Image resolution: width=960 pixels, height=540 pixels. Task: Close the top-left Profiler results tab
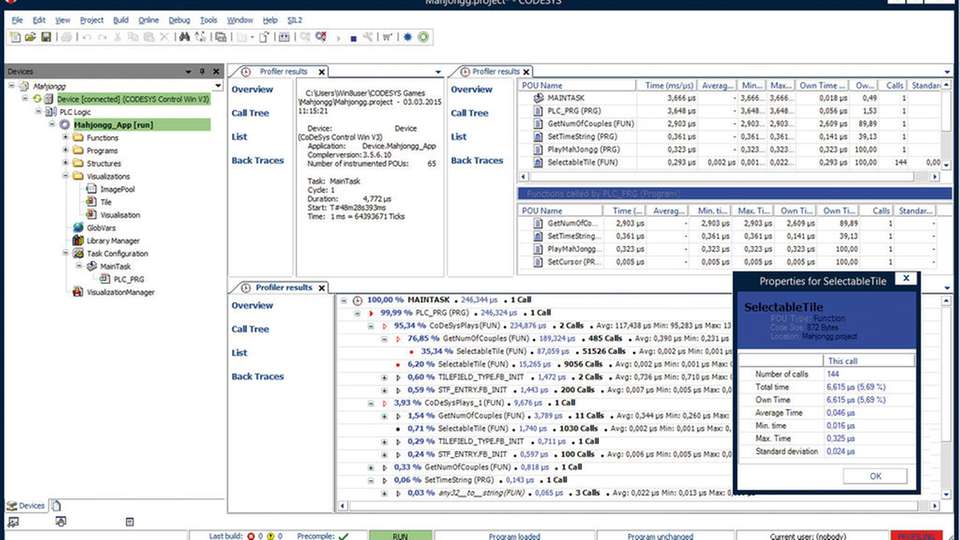click(321, 72)
